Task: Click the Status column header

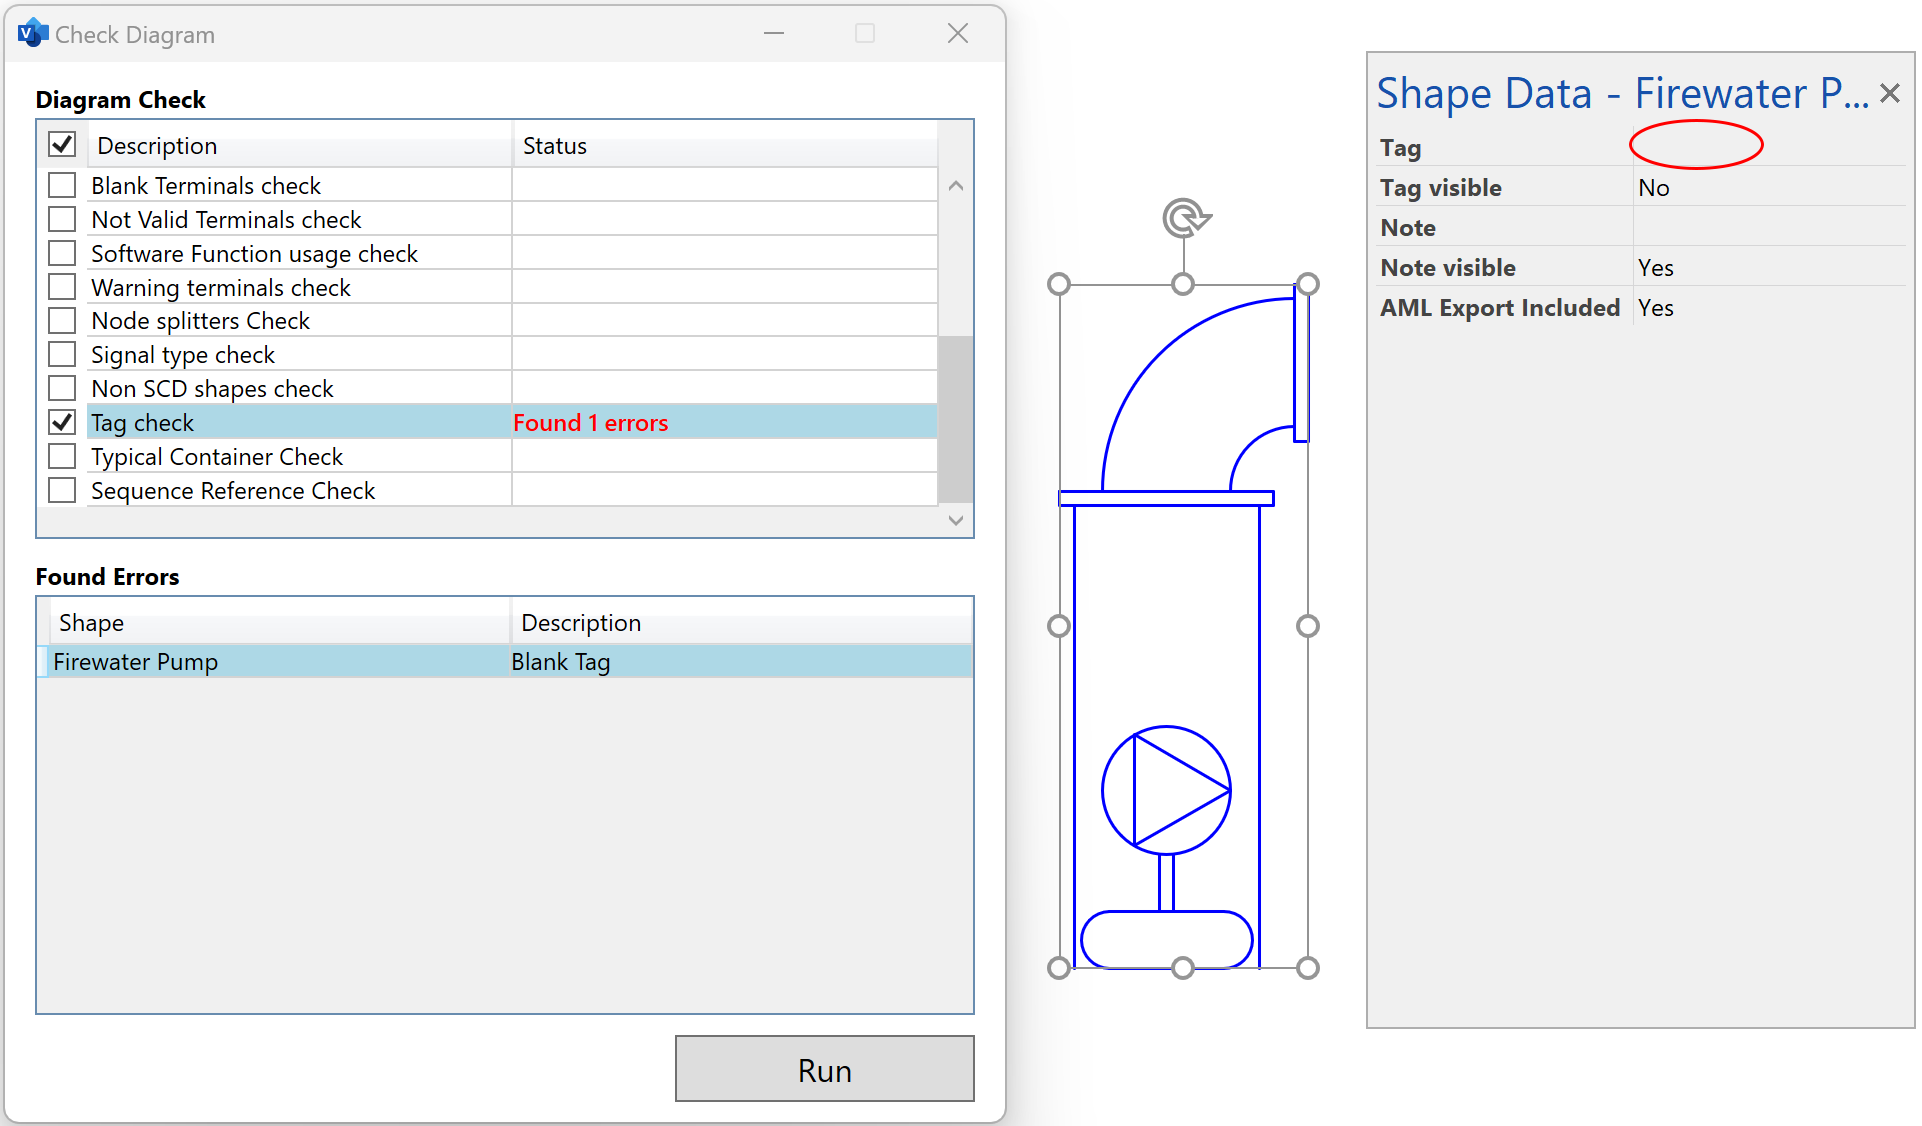Action: (725, 145)
